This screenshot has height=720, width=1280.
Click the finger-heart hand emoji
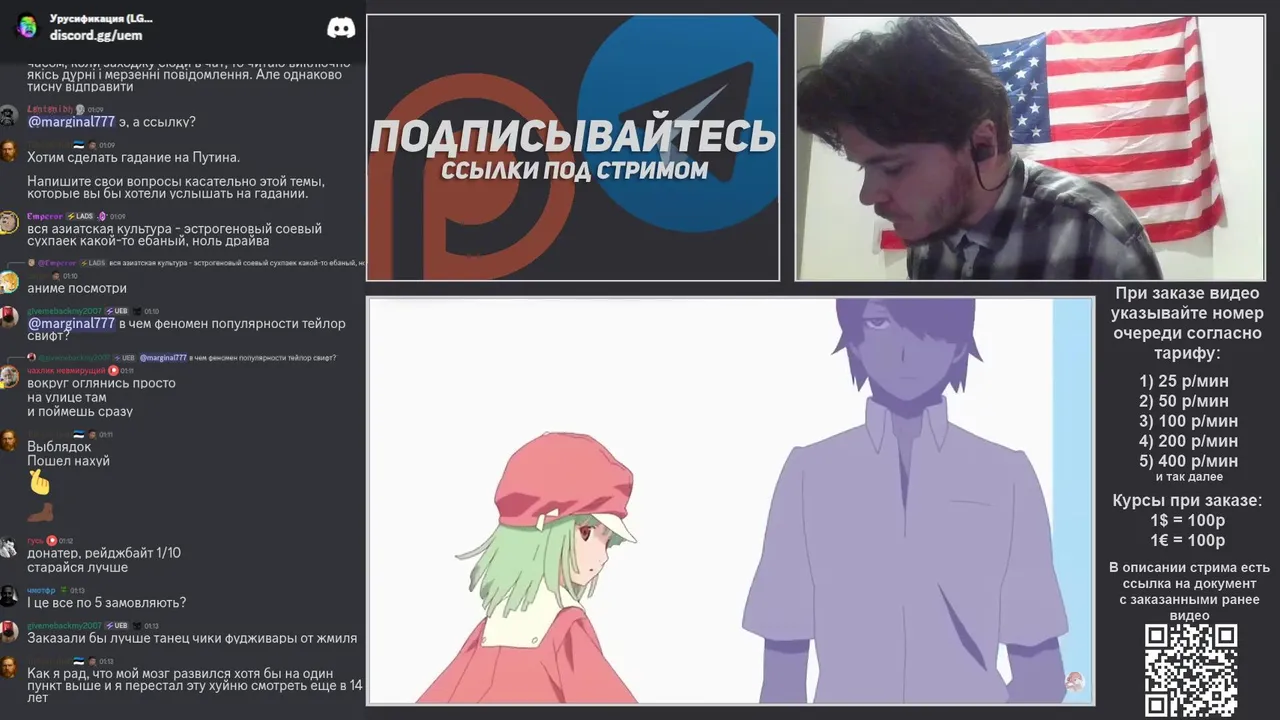39,483
